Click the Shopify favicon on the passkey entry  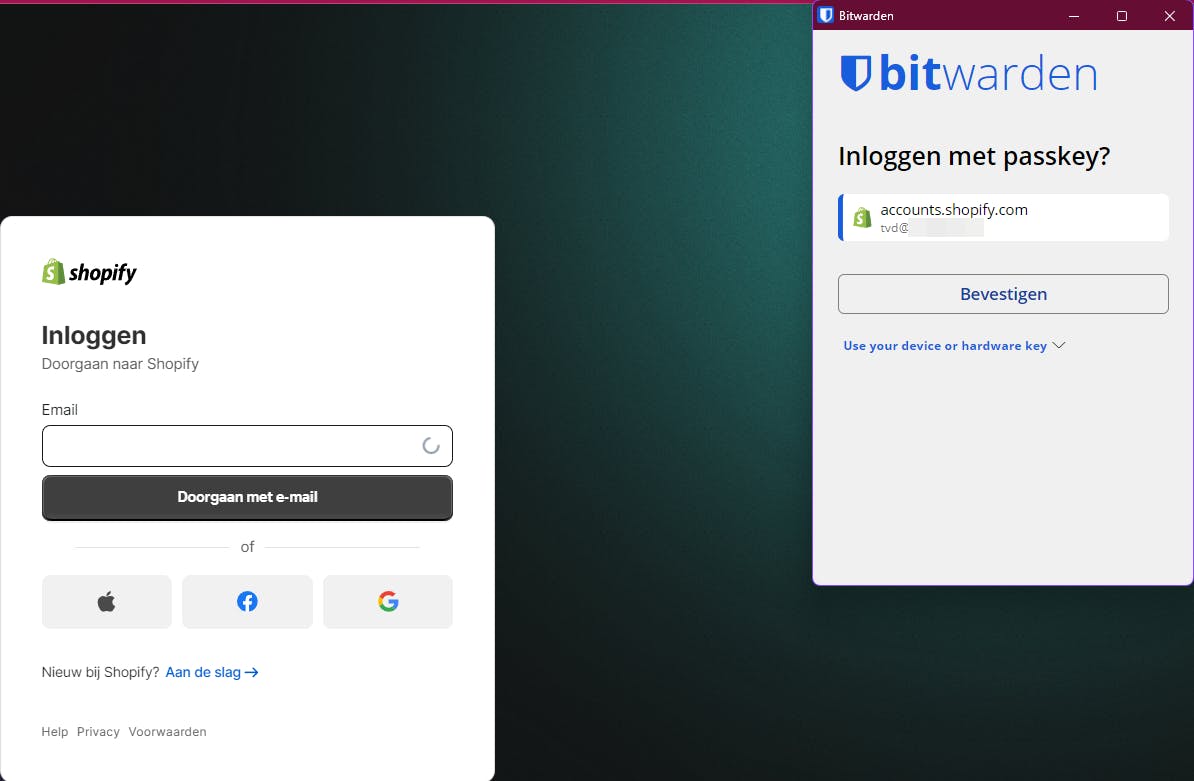tap(862, 217)
